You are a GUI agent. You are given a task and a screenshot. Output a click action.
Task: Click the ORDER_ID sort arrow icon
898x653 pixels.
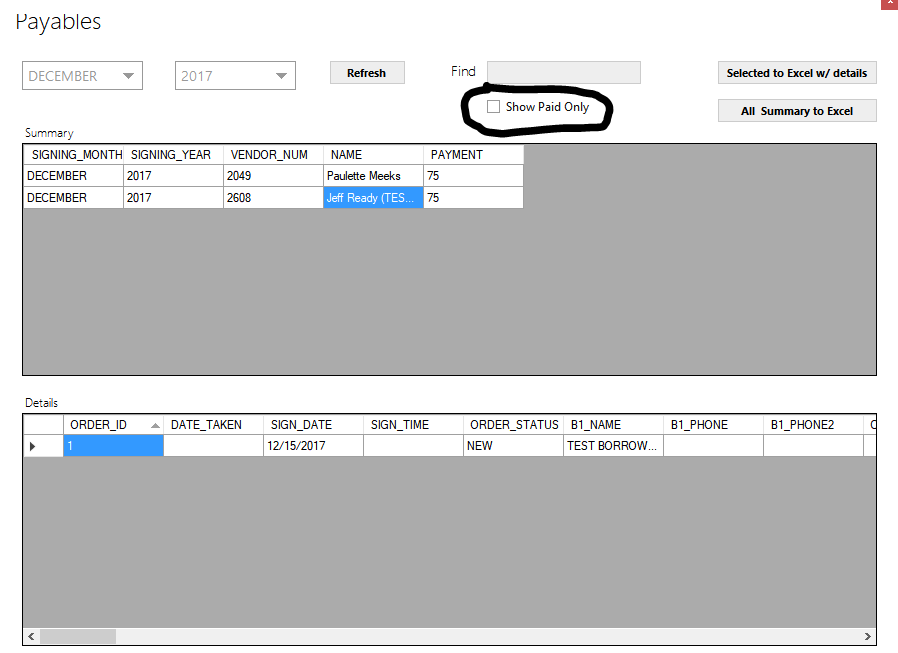coord(155,425)
